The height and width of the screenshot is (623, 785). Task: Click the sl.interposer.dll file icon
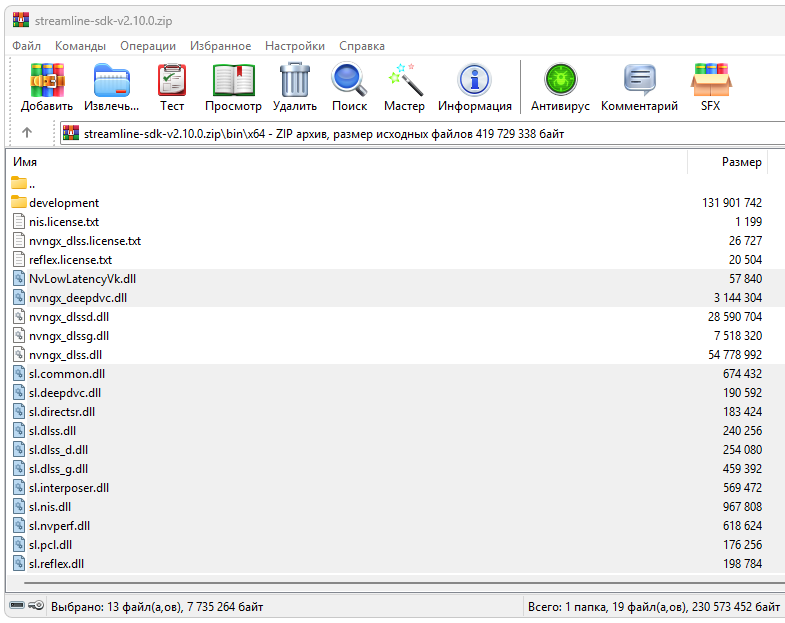click(x=19, y=487)
